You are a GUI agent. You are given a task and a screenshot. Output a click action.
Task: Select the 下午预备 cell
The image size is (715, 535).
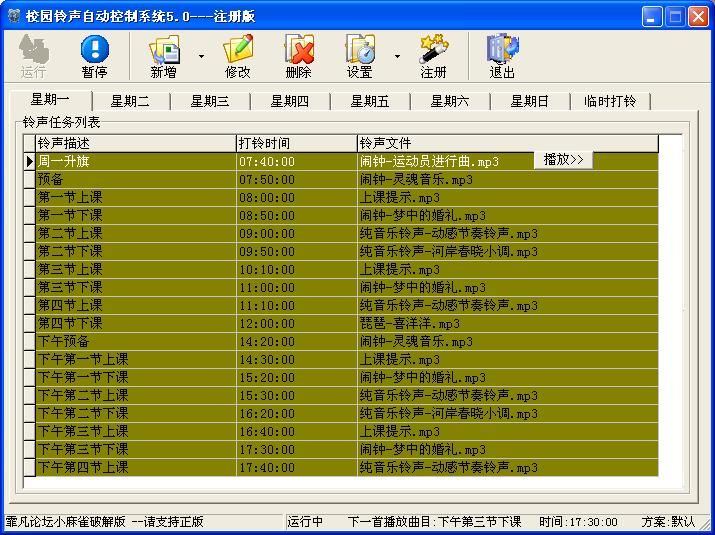[x=136, y=342]
